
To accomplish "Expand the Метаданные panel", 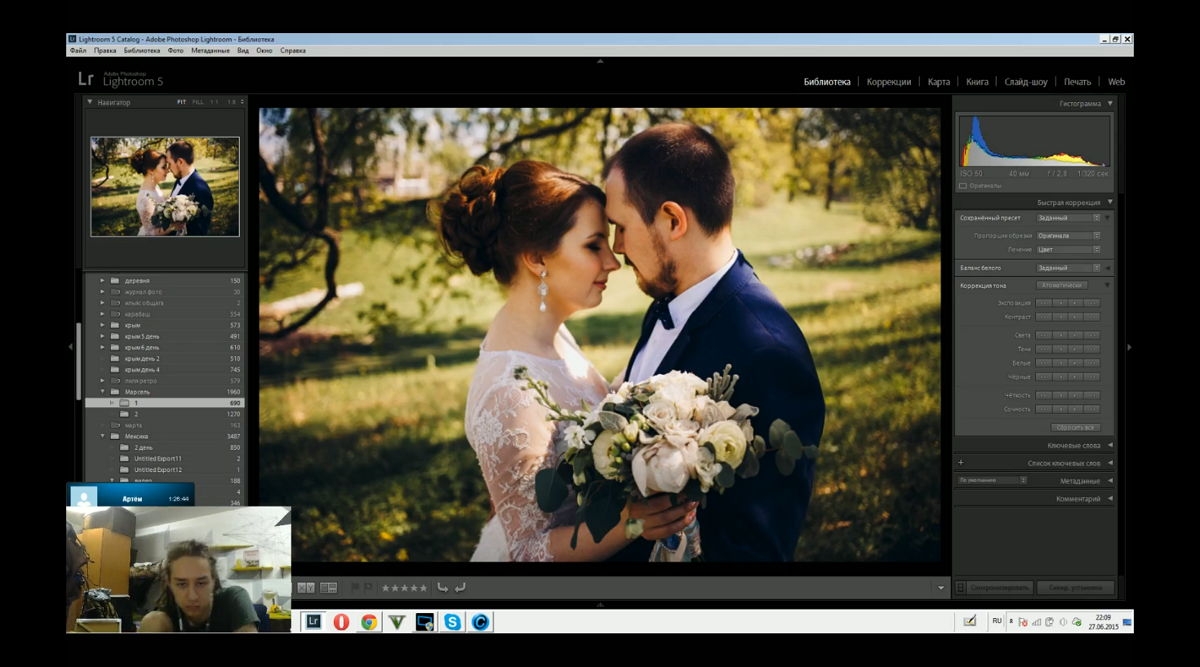I will click(1110, 481).
